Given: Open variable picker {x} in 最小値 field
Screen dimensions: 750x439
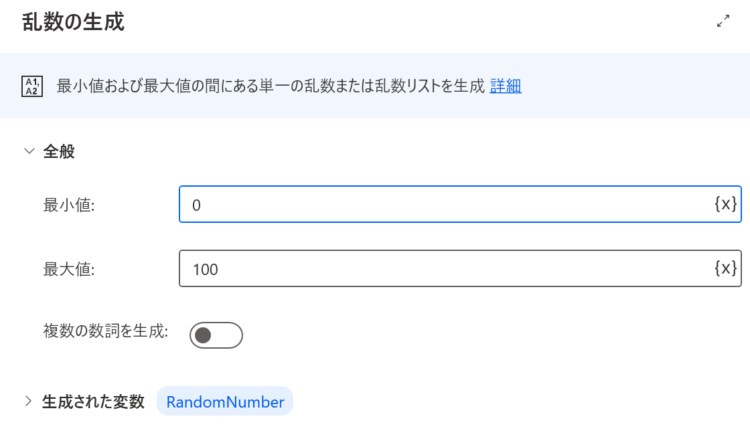Looking at the screenshot, I should click(725, 204).
